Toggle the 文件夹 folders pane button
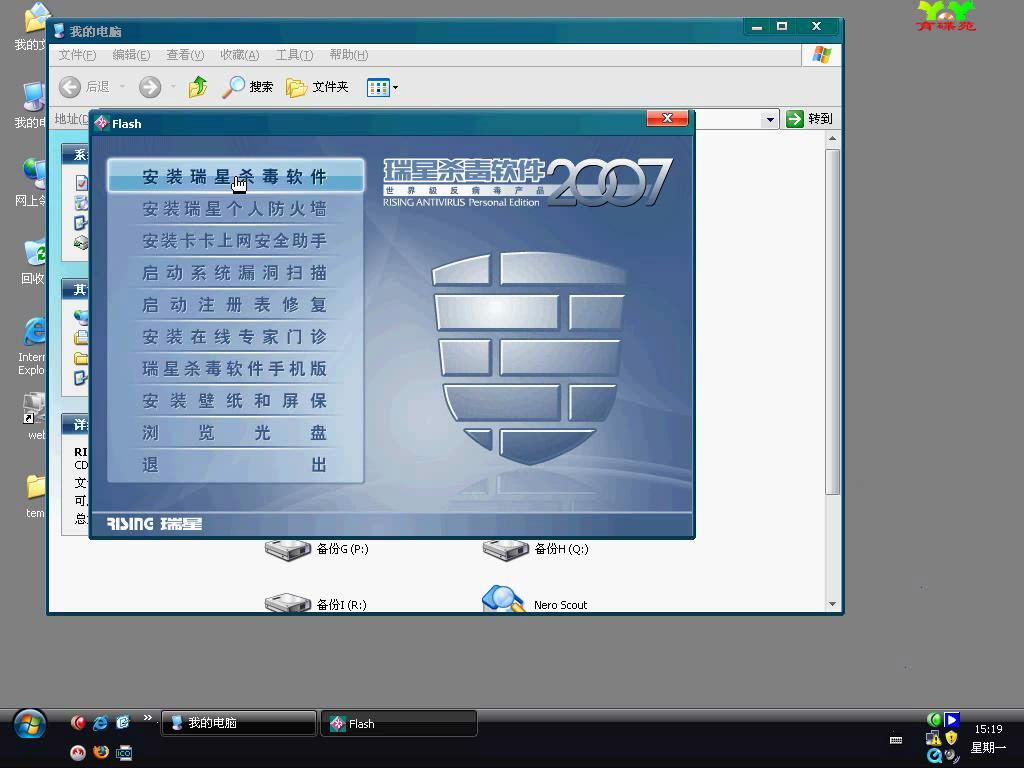This screenshot has width=1024, height=768. coord(317,86)
